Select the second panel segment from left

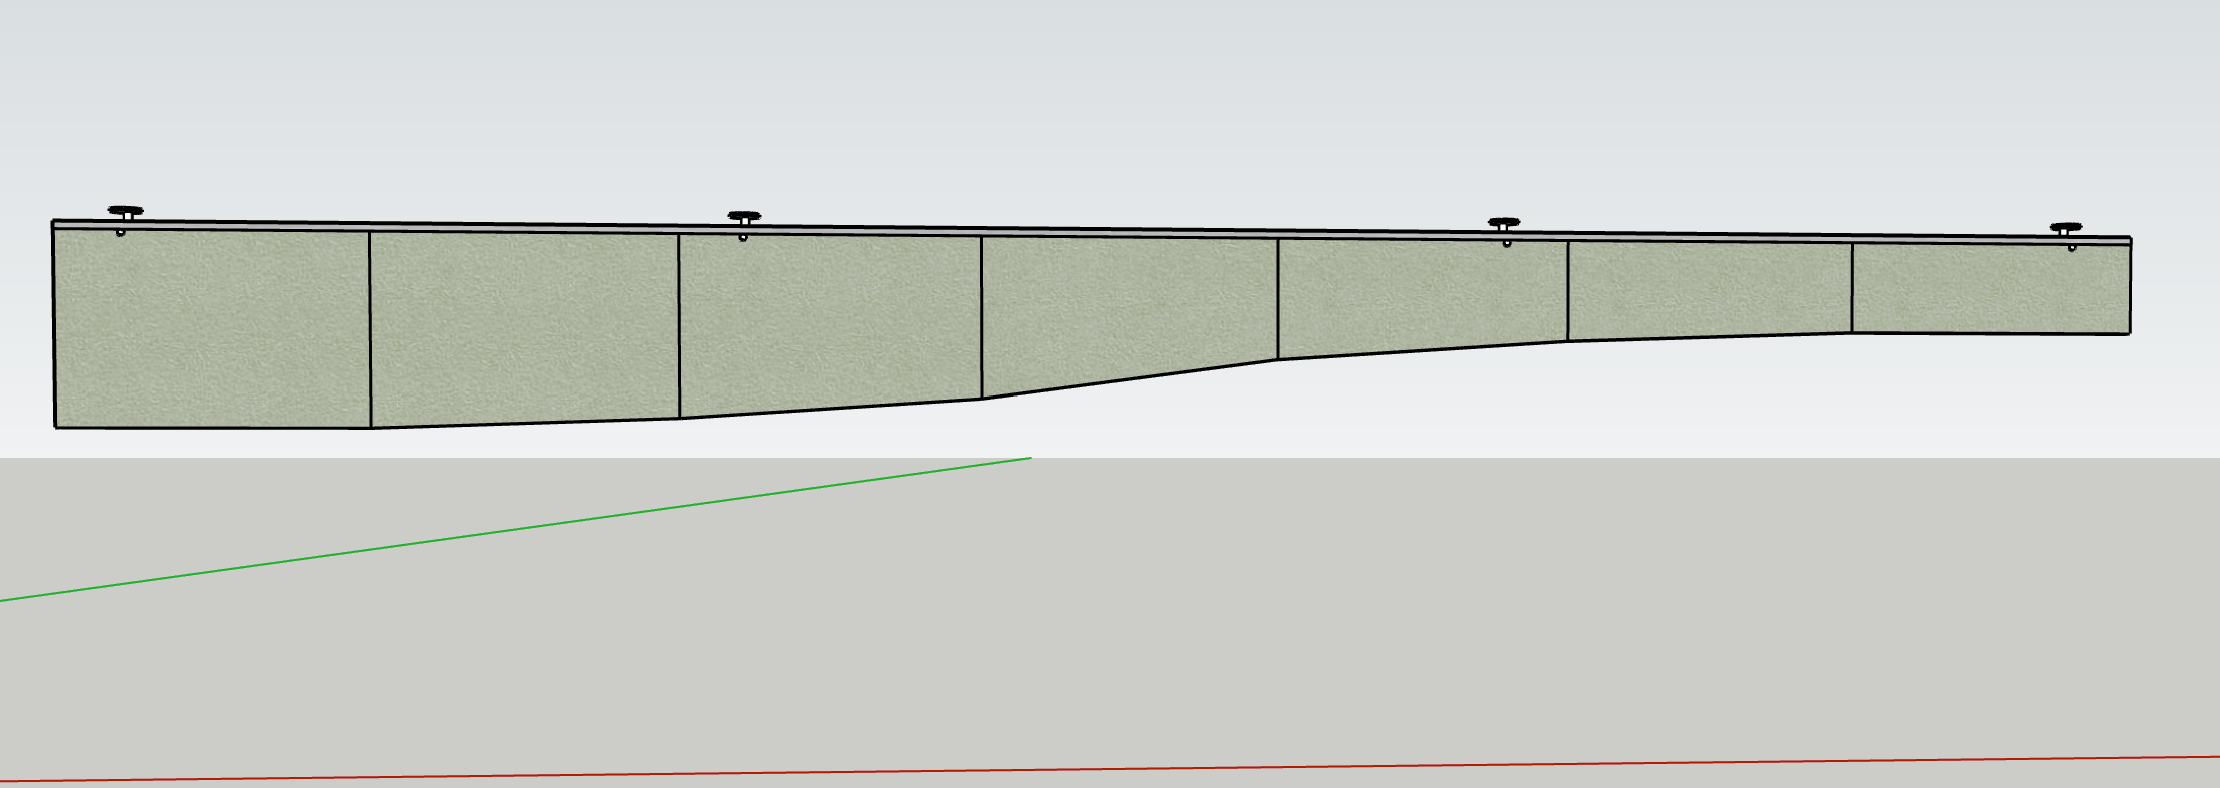coord(525,328)
